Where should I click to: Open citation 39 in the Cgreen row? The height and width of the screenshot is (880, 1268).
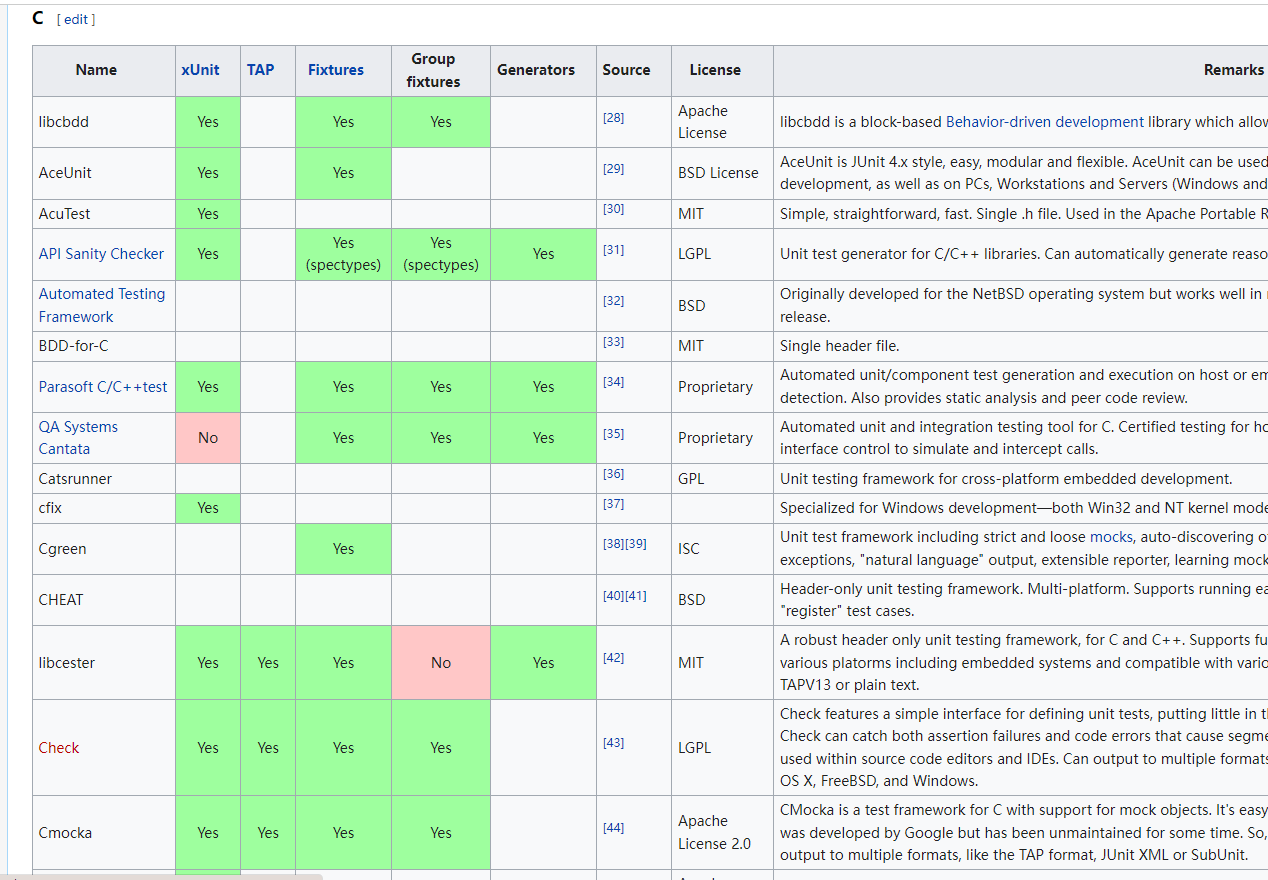pos(636,544)
